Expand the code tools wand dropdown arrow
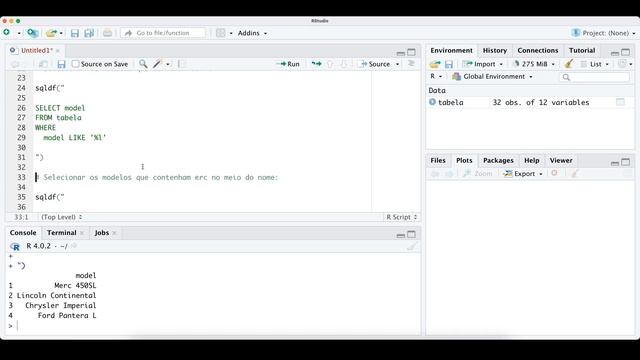The image size is (640, 360). click(x=168, y=64)
